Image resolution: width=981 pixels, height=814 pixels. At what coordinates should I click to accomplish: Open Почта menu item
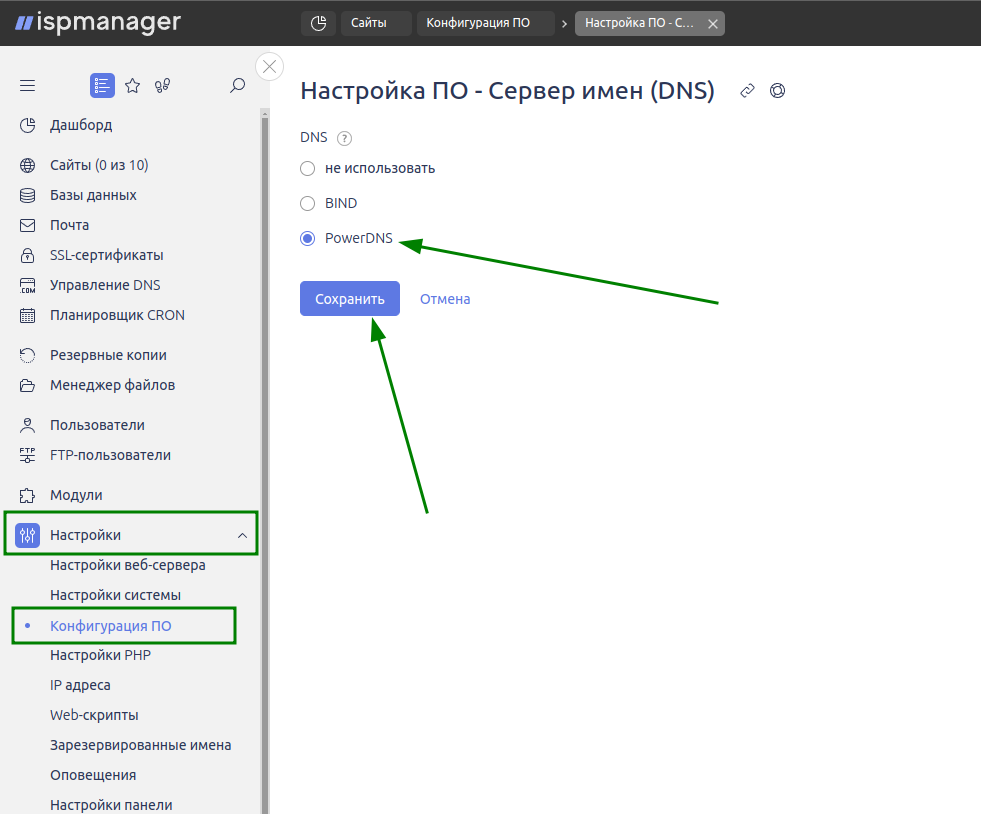tap(69, 225)
